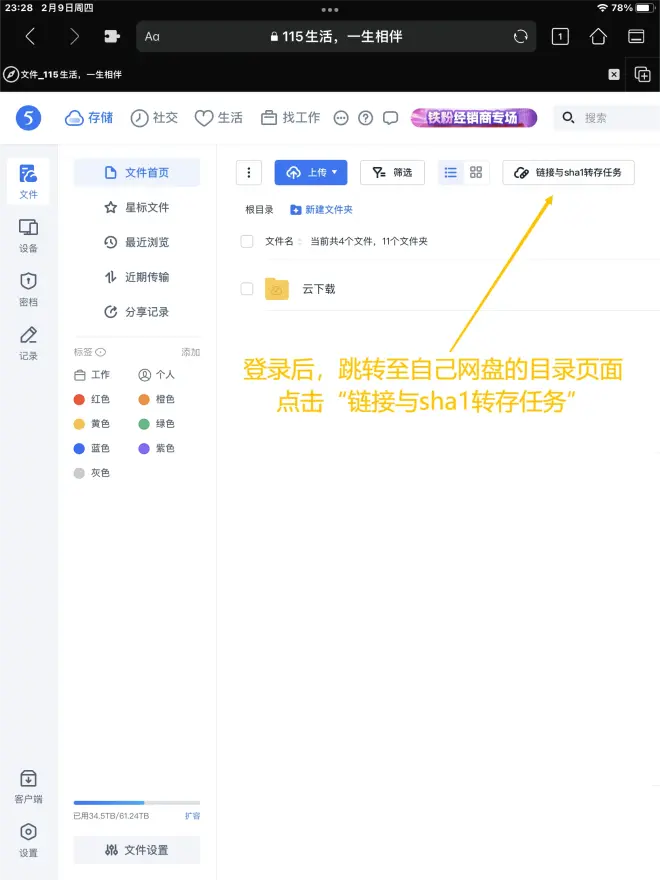Image resolution: width=660 pixels, height=880 pixels.
Task: Check the select-all 文件名 checkbox
Action: [x=247, y=241]
